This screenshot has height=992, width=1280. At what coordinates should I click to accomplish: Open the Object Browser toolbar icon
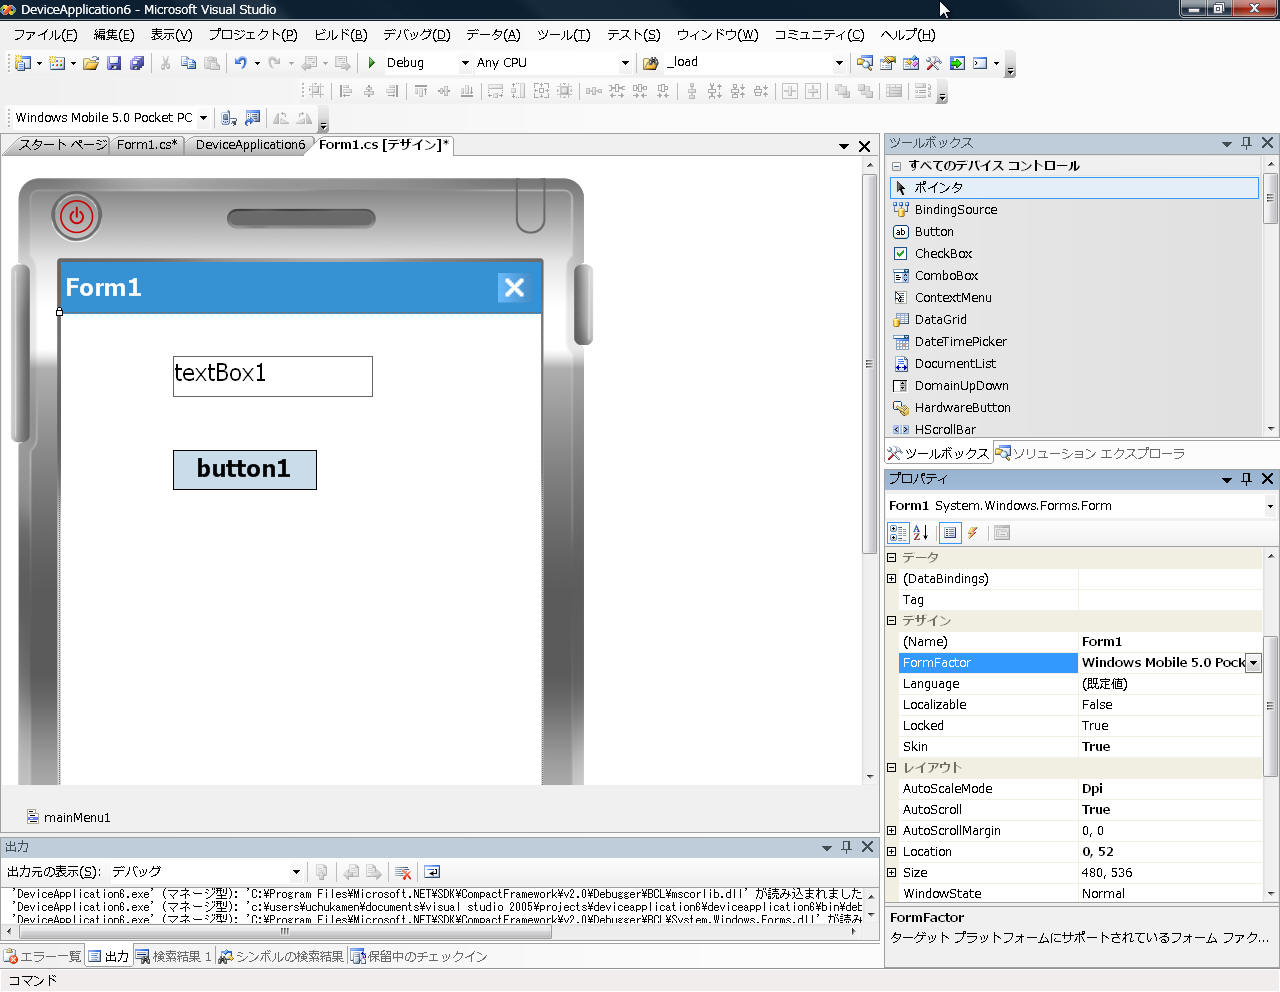(x=911, y=63)
